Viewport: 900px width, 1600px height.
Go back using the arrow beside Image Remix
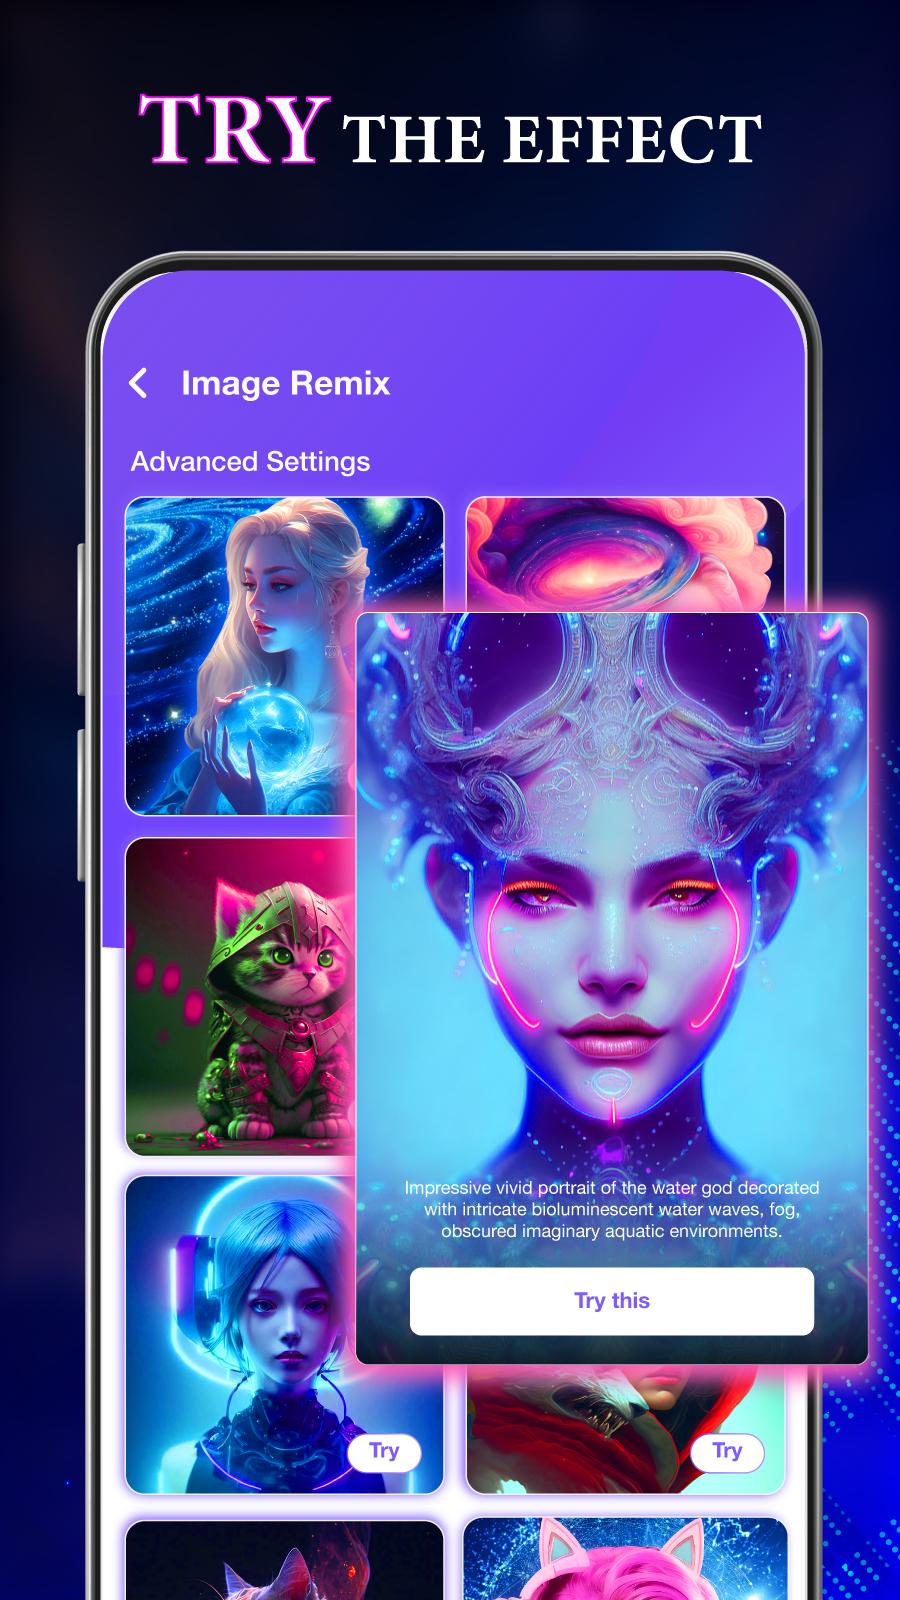click(139, 383)
